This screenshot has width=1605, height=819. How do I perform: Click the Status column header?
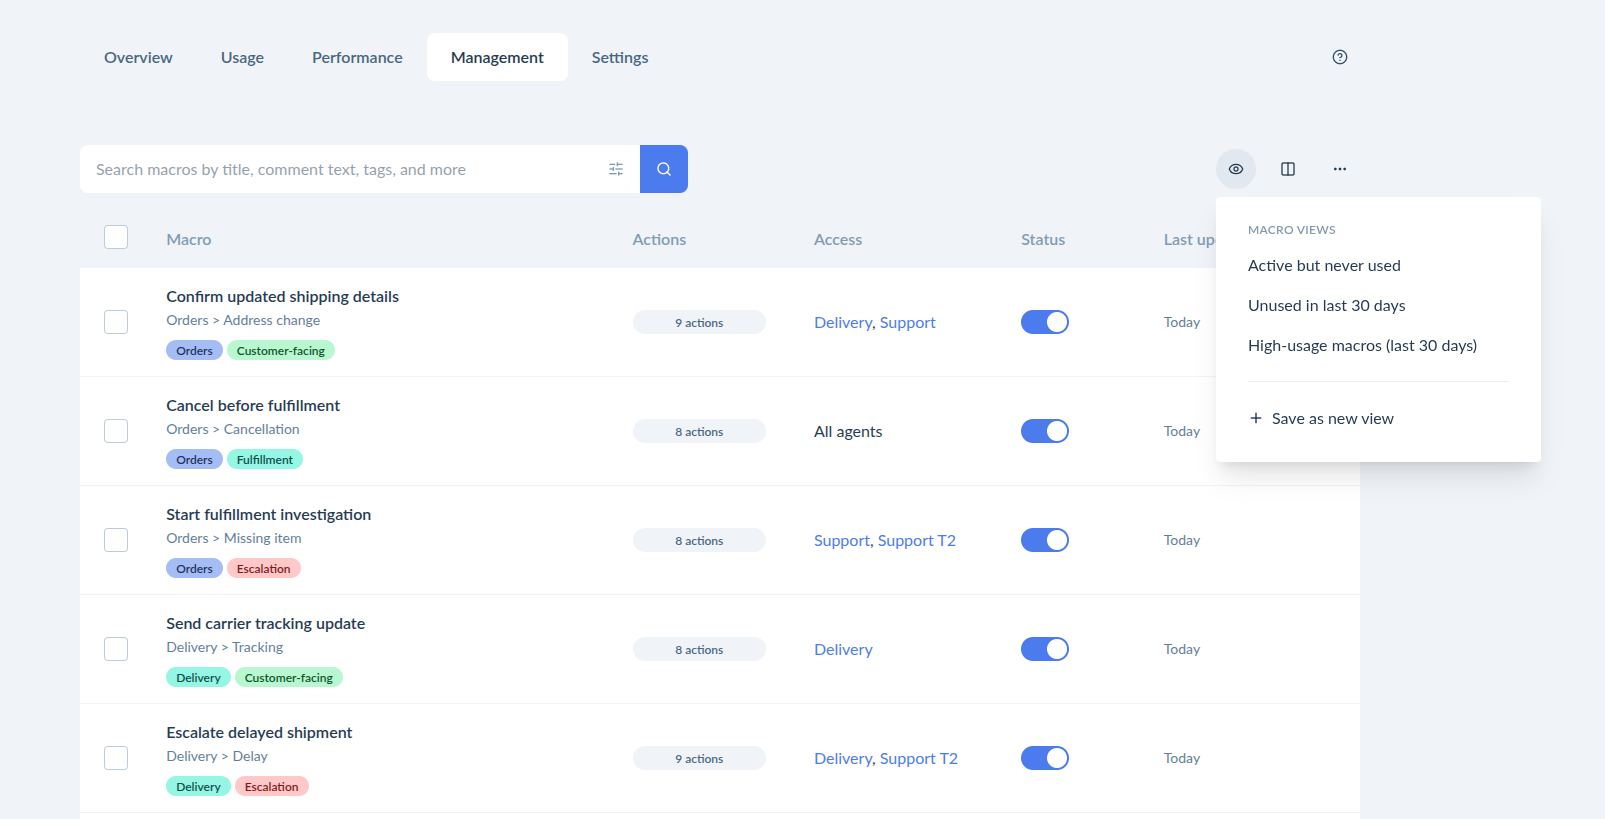pos(1043,240)
